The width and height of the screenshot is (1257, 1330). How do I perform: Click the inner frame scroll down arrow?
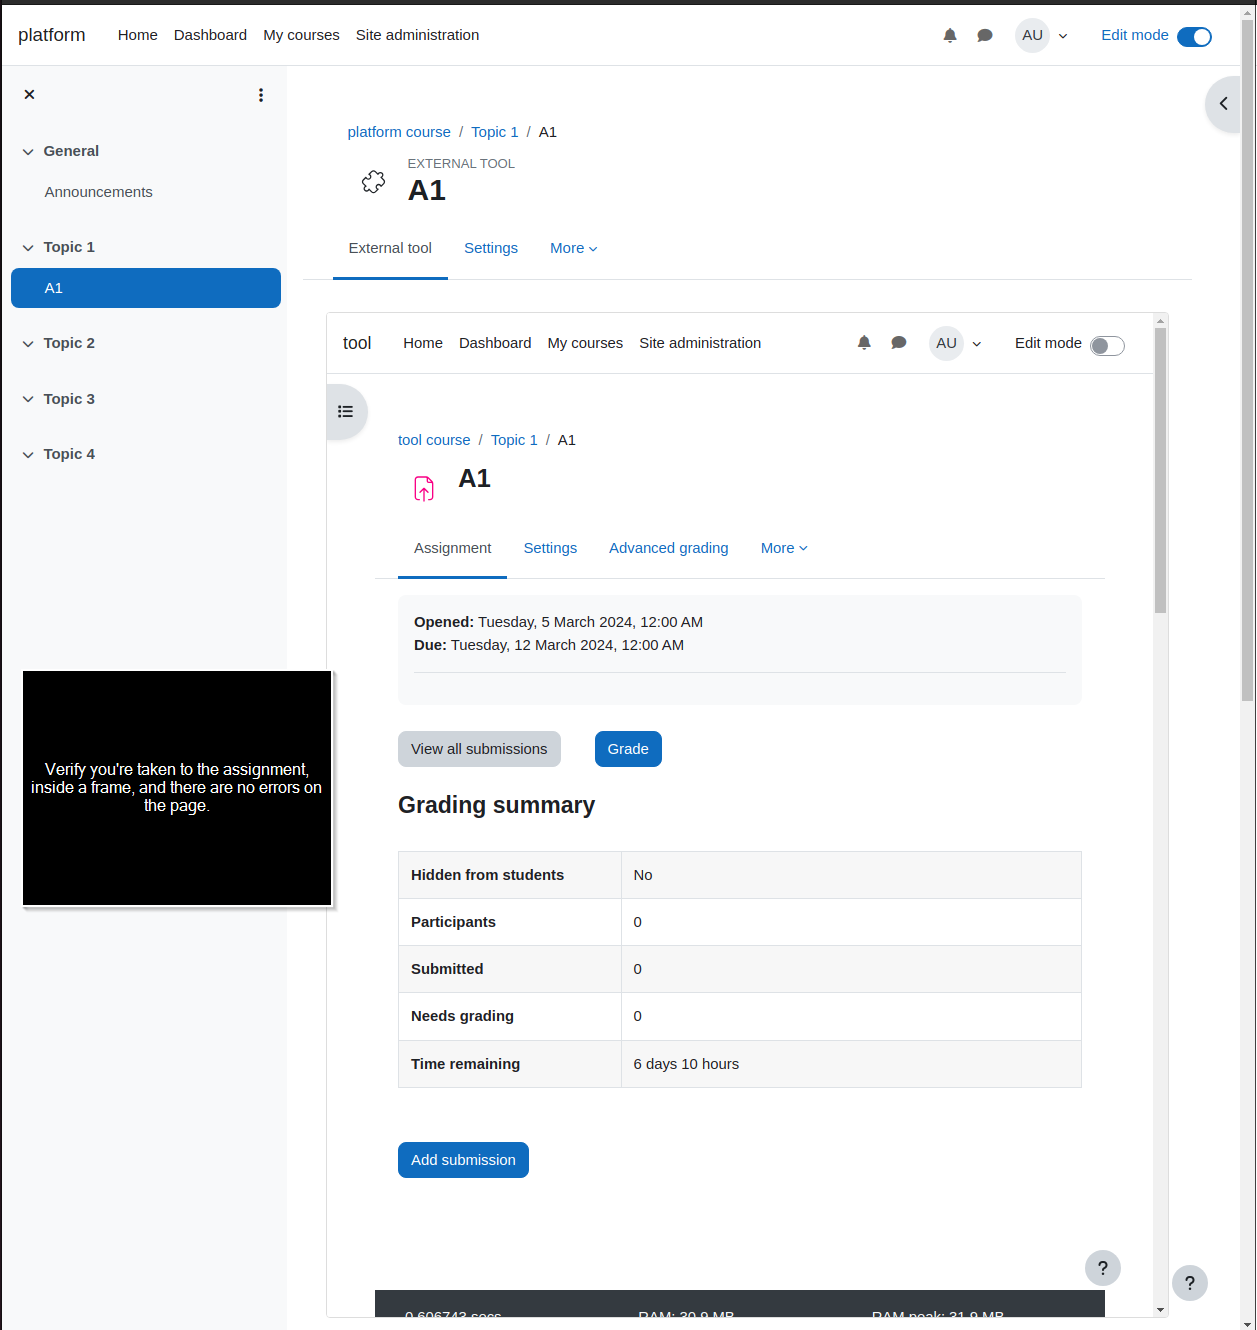(x=1160, y=1309)
